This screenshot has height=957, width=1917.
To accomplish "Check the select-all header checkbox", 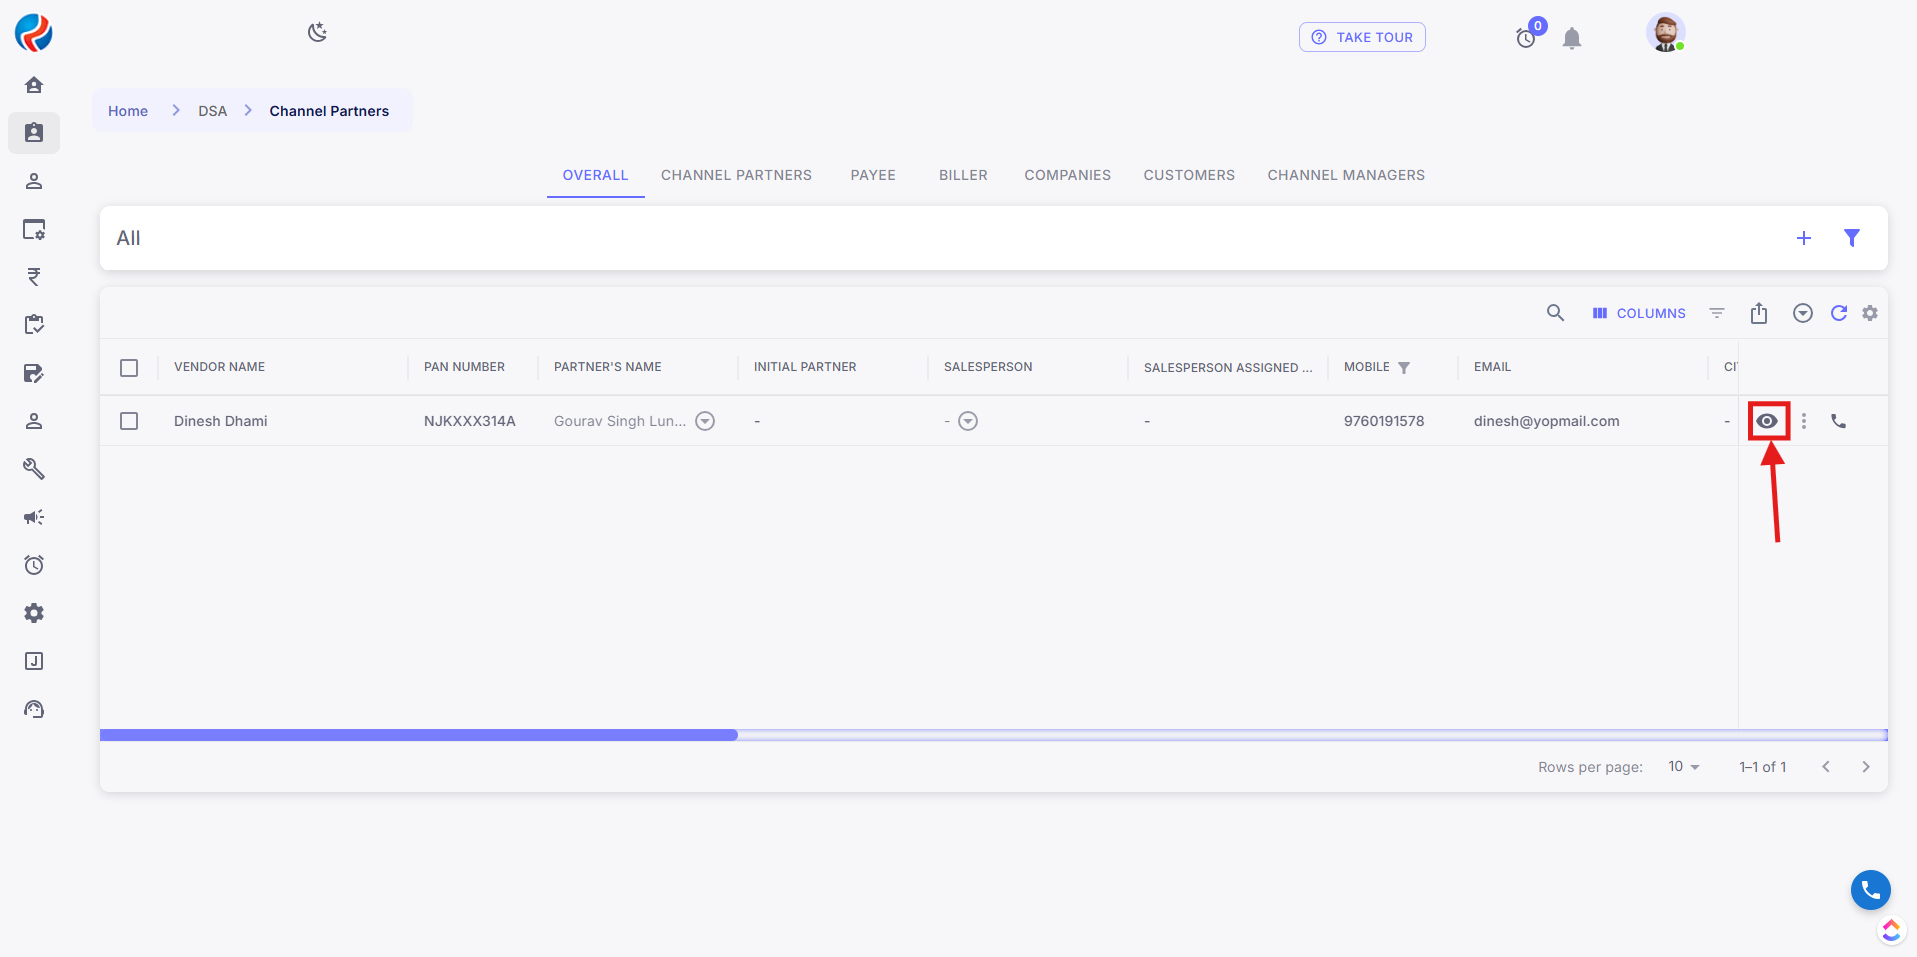I will (129, 368).
